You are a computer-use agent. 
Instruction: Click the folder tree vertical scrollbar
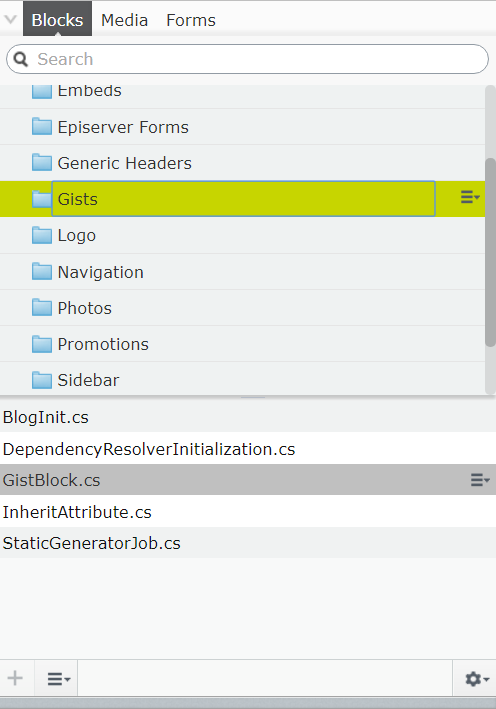[x=490, y=252]
